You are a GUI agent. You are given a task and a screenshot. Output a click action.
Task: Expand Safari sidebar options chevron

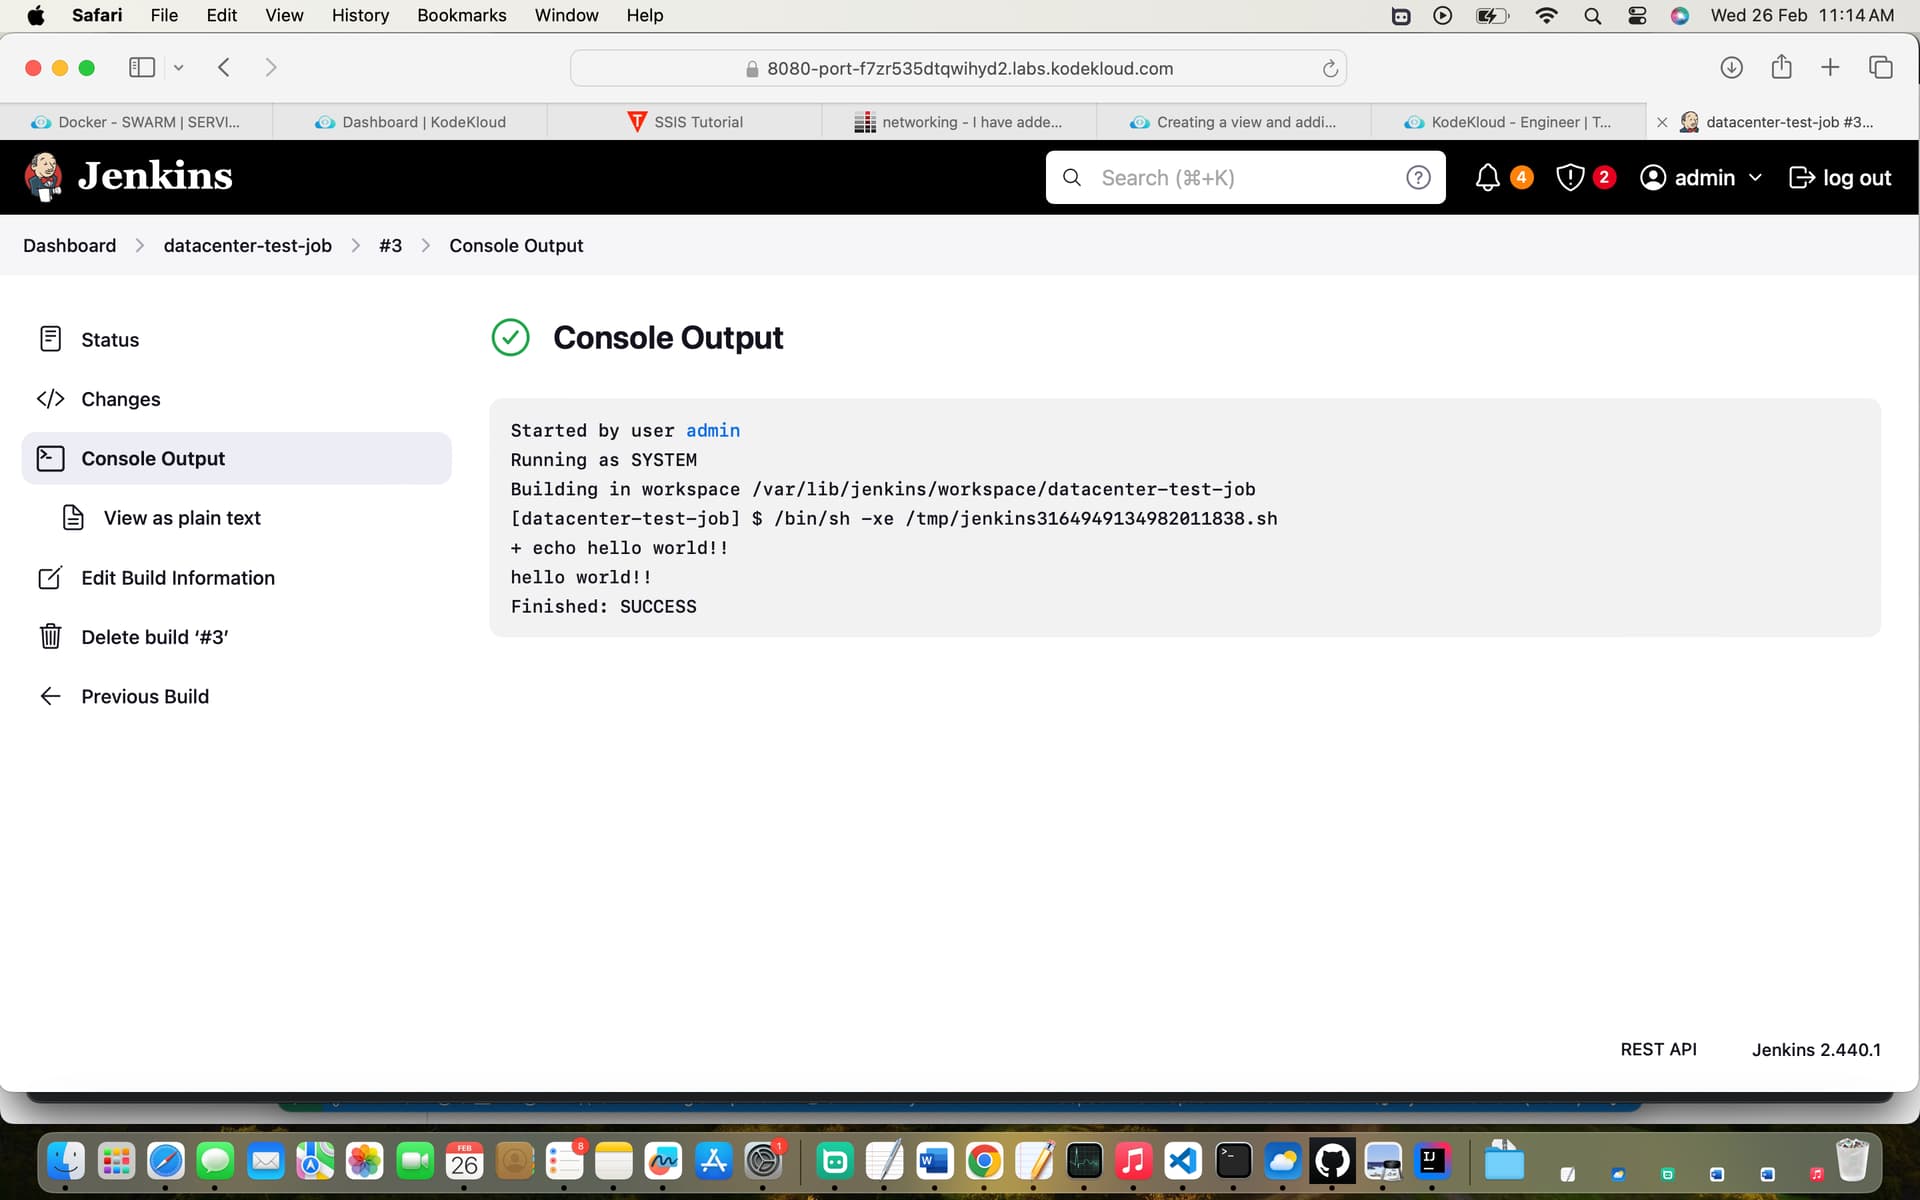[x=179, y=68]
